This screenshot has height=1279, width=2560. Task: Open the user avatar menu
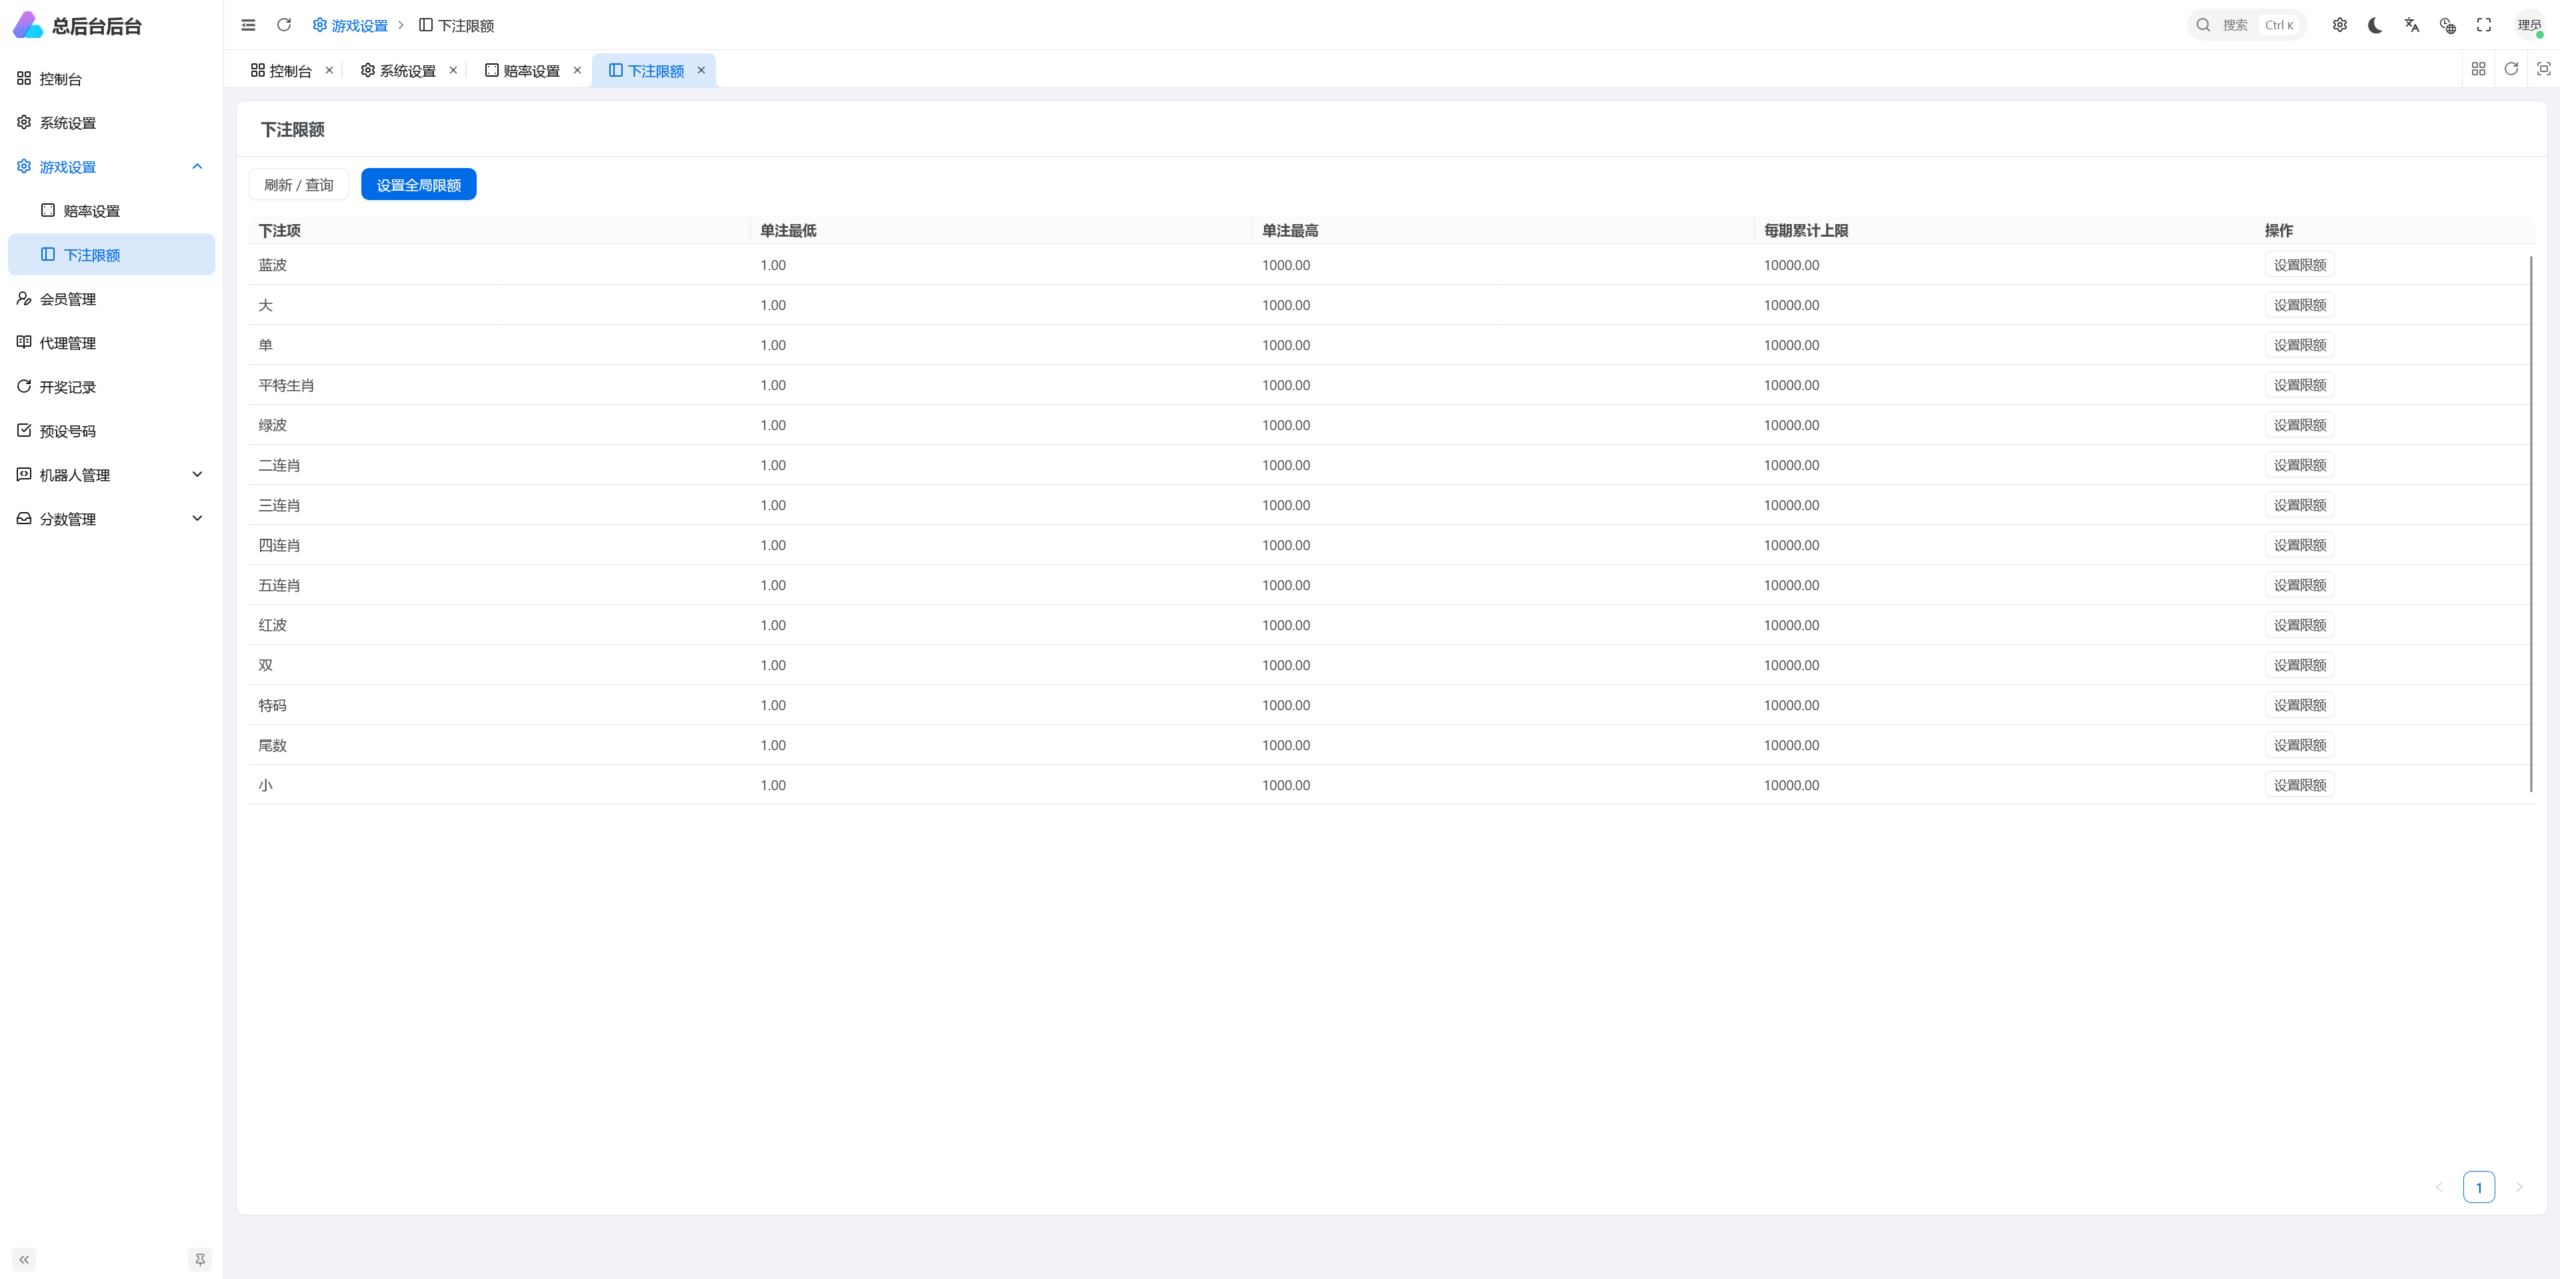coord(2530,25)
